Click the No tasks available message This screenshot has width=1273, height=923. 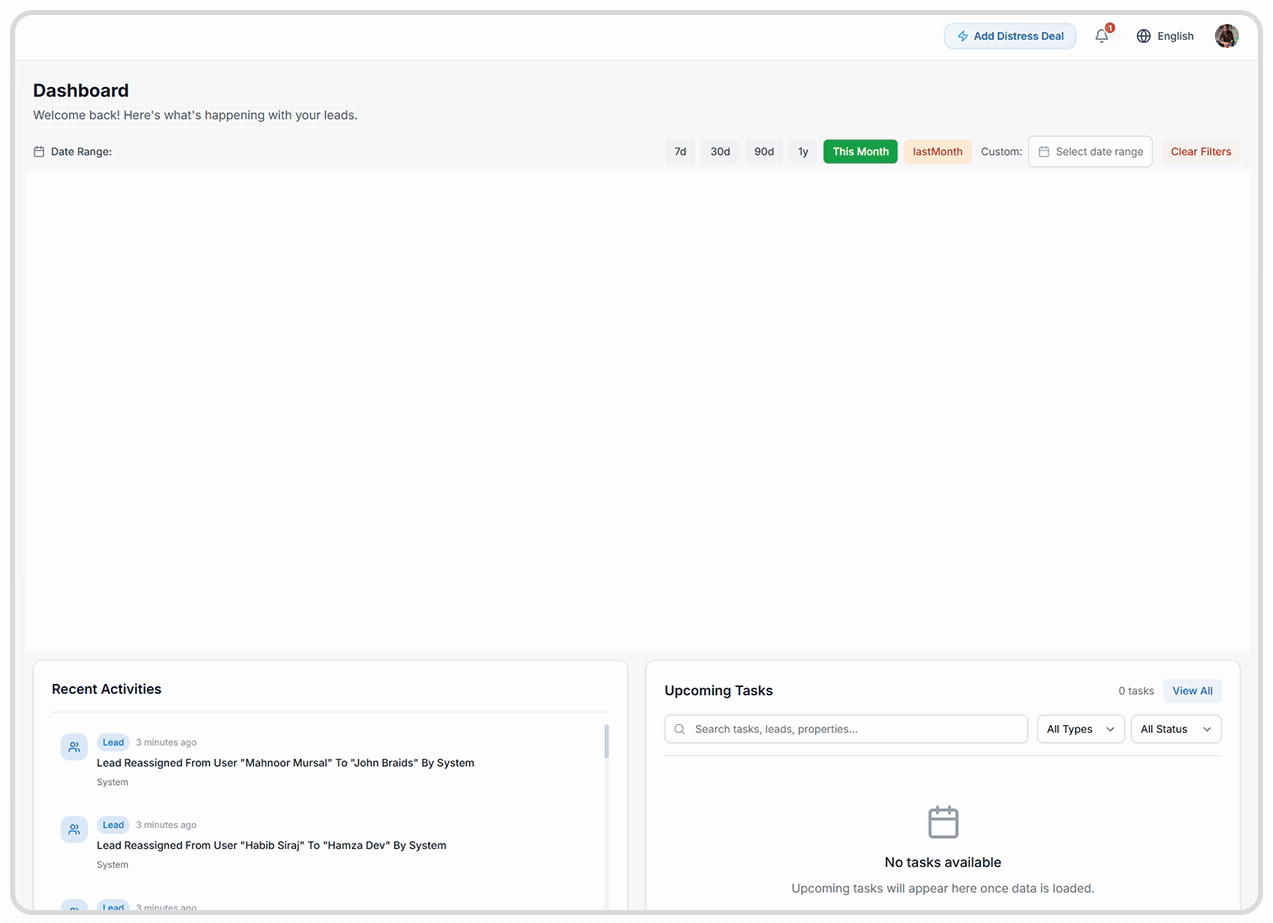943,862
